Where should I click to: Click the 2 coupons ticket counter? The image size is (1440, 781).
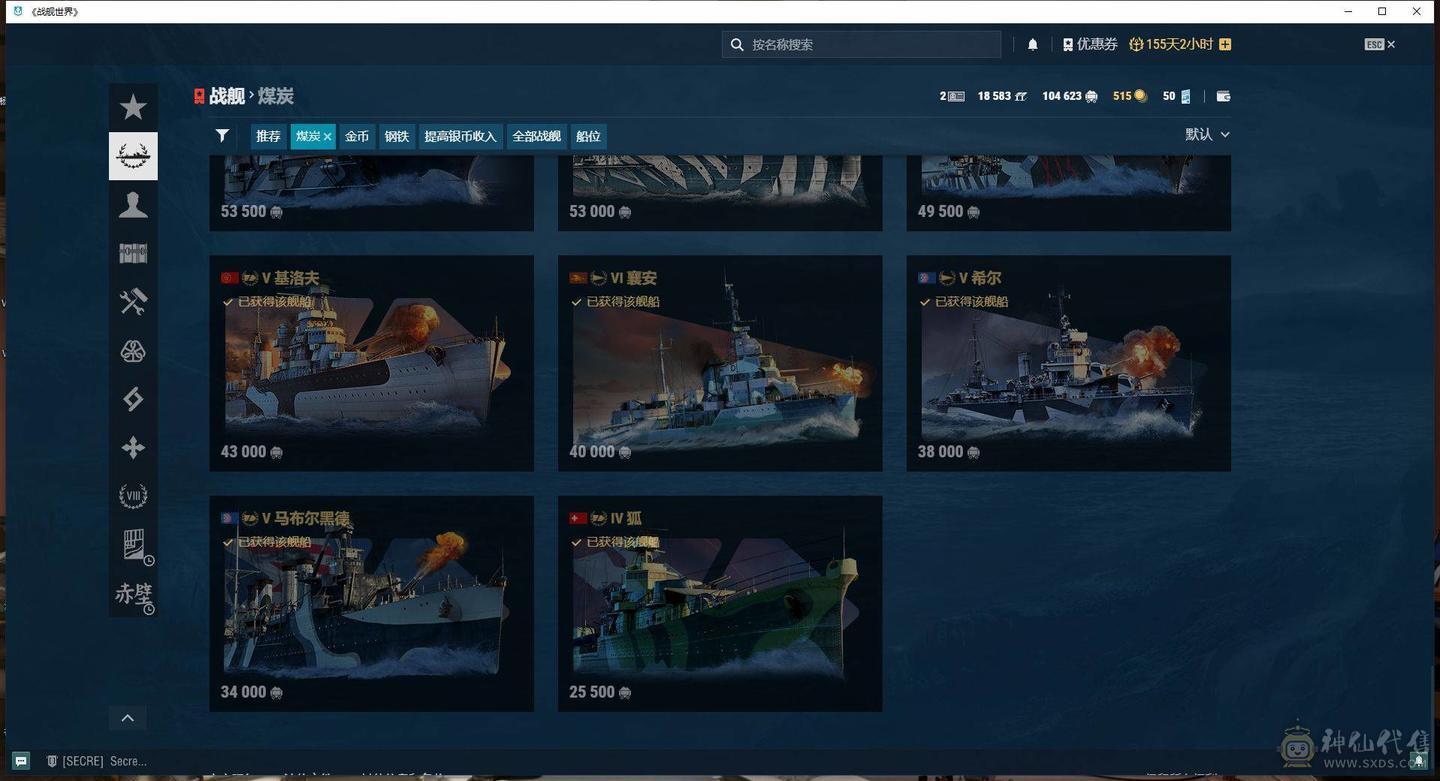[x=952, y=96]
